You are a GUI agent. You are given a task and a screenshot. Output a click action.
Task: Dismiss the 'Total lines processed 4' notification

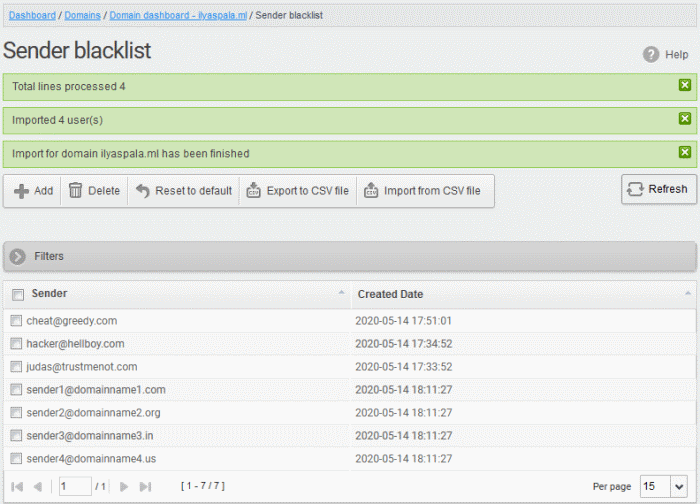(685, 85)
